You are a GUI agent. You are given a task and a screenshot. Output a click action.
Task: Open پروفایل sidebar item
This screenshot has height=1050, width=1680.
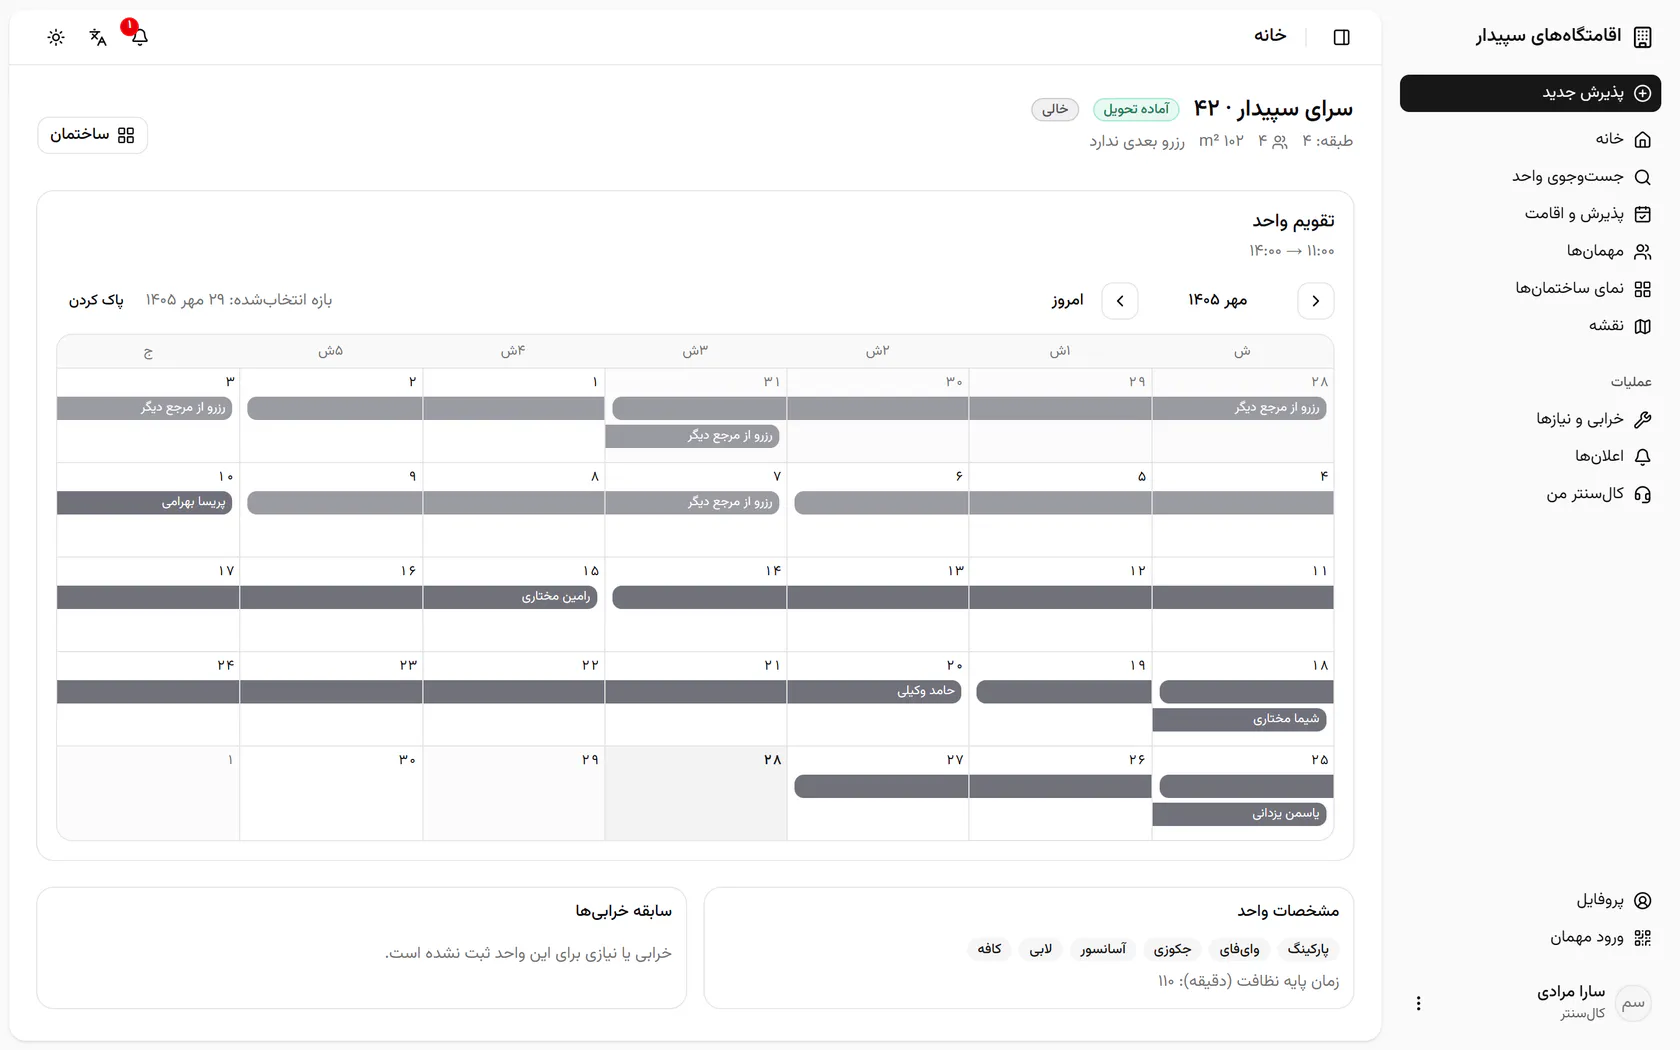pos(1530,900)
